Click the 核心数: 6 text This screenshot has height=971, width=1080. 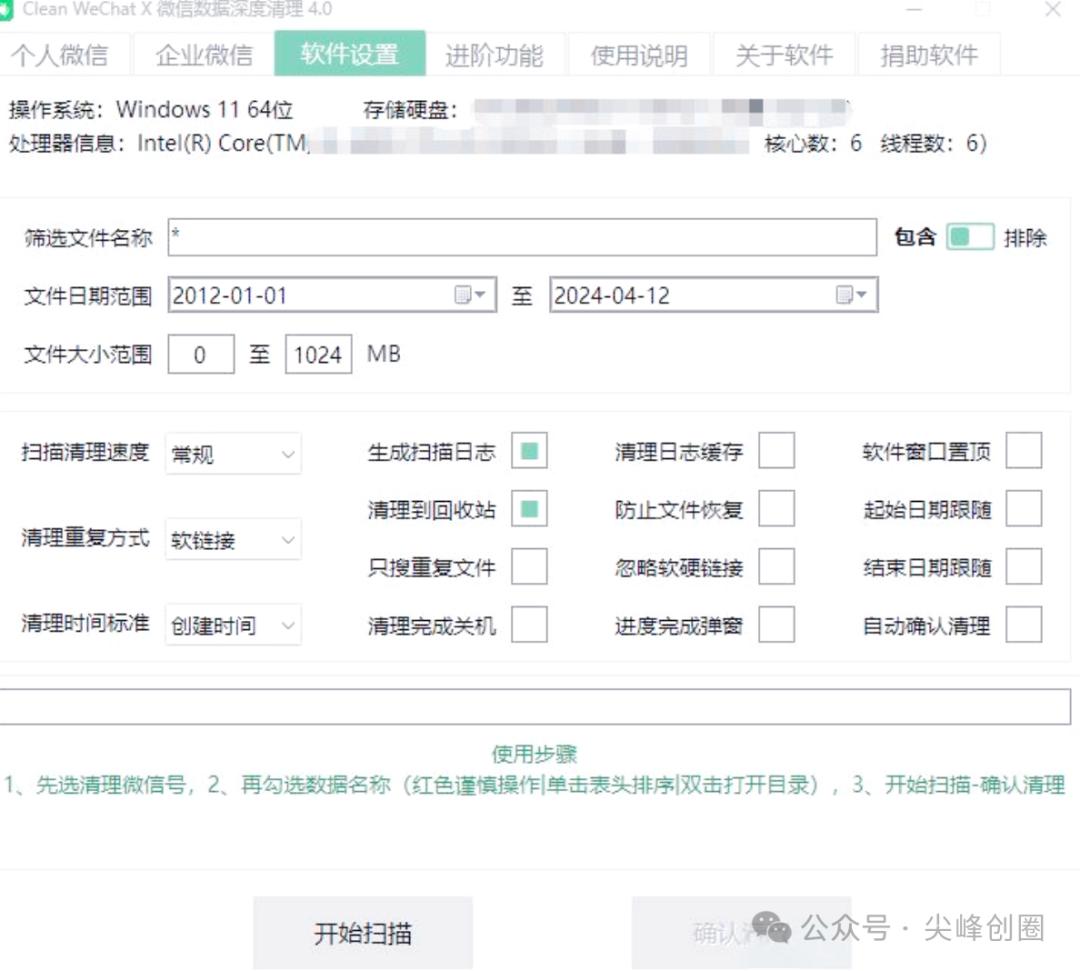(x=813, y=143)
